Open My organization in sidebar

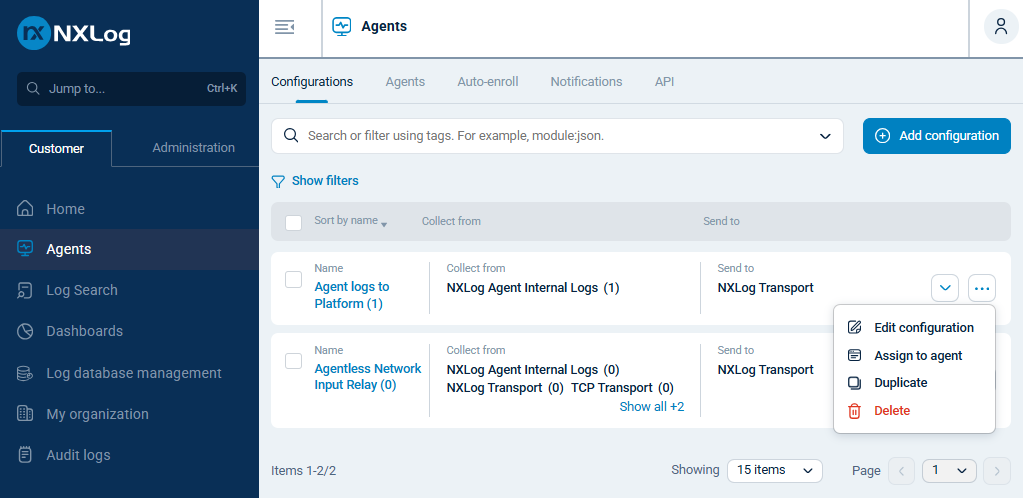point(97,414)
